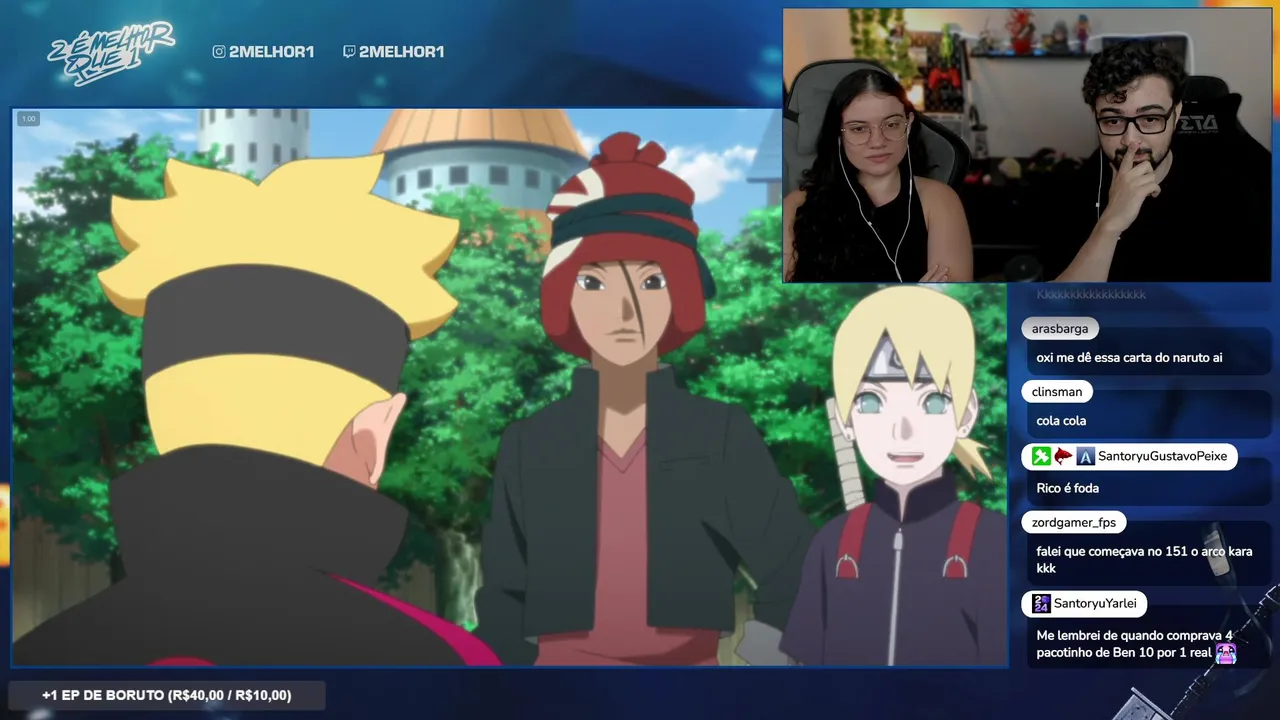Click message 'oxi me dê essa carta do naruto ai'
Viewport: 1280px width, 720px height.
coord(1129,358)
